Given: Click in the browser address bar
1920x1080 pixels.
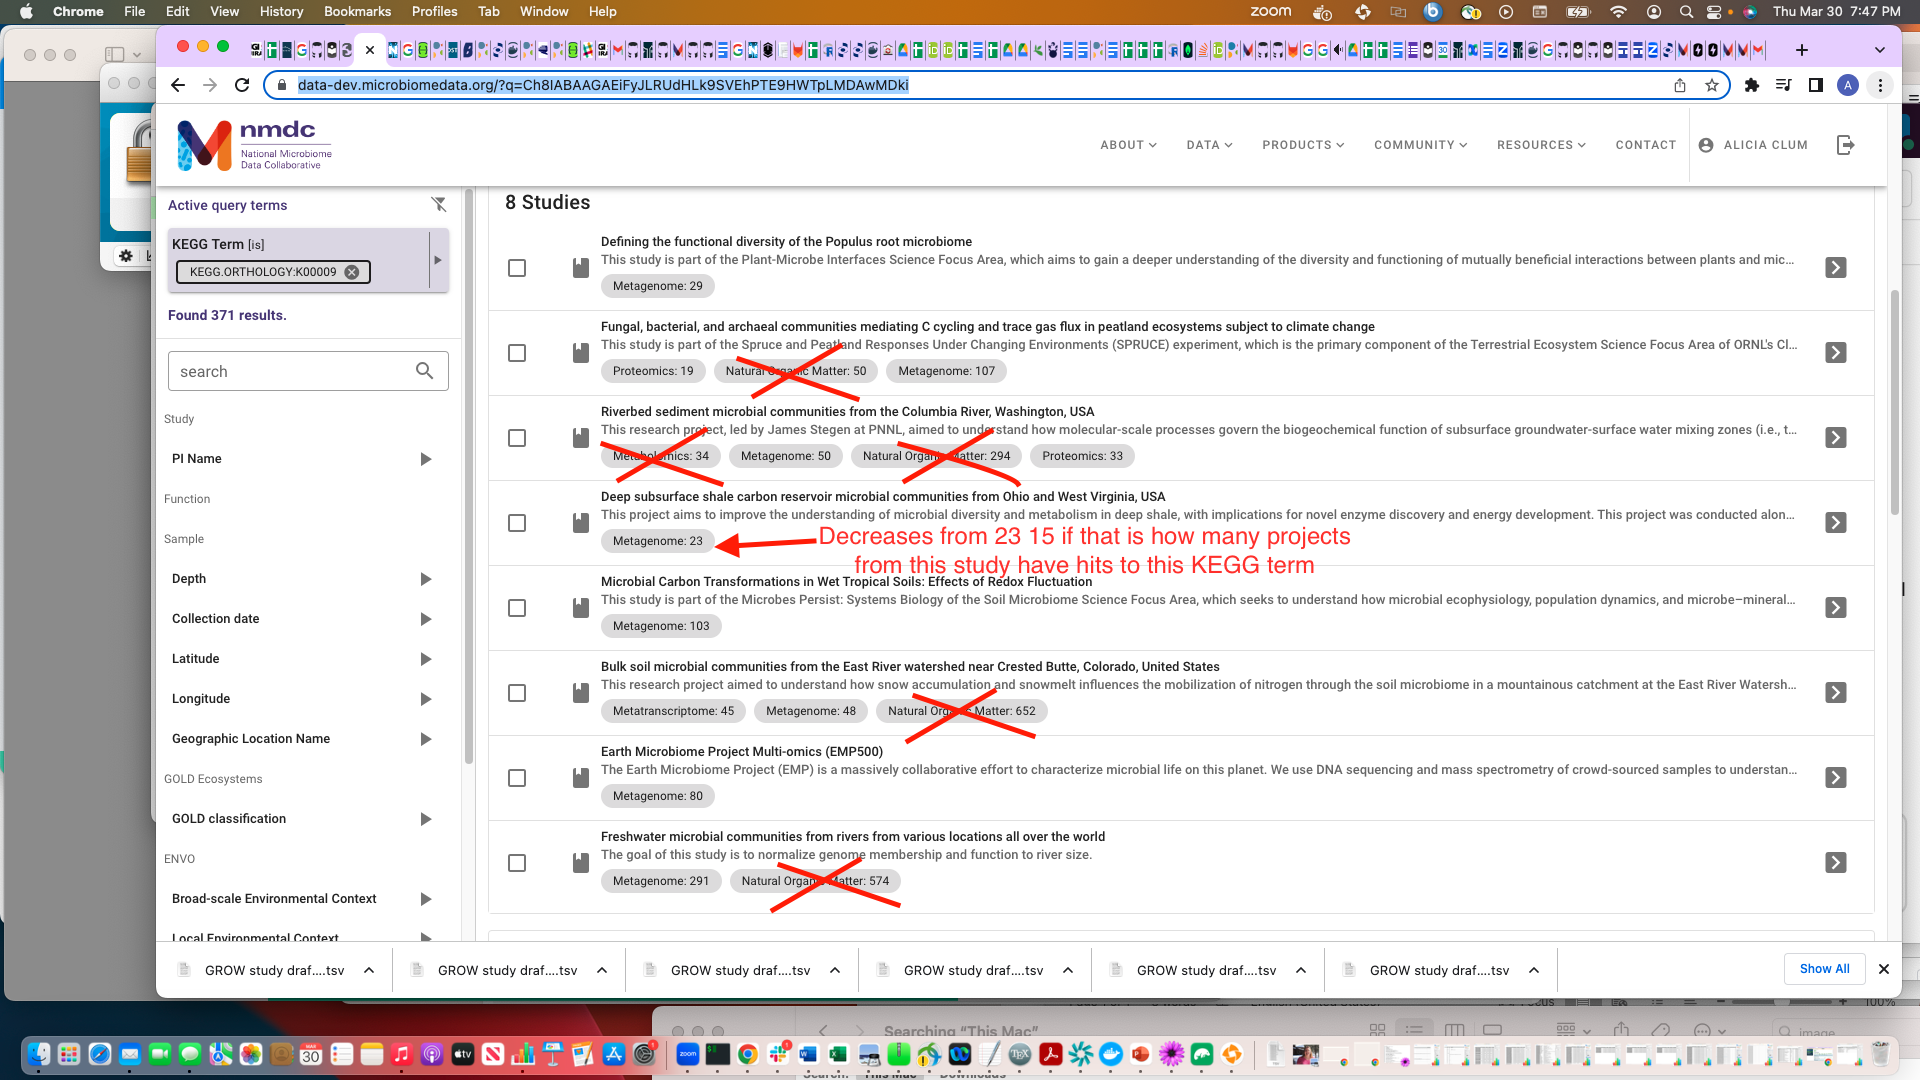Looking at the screenshot, I should (600, 85).
